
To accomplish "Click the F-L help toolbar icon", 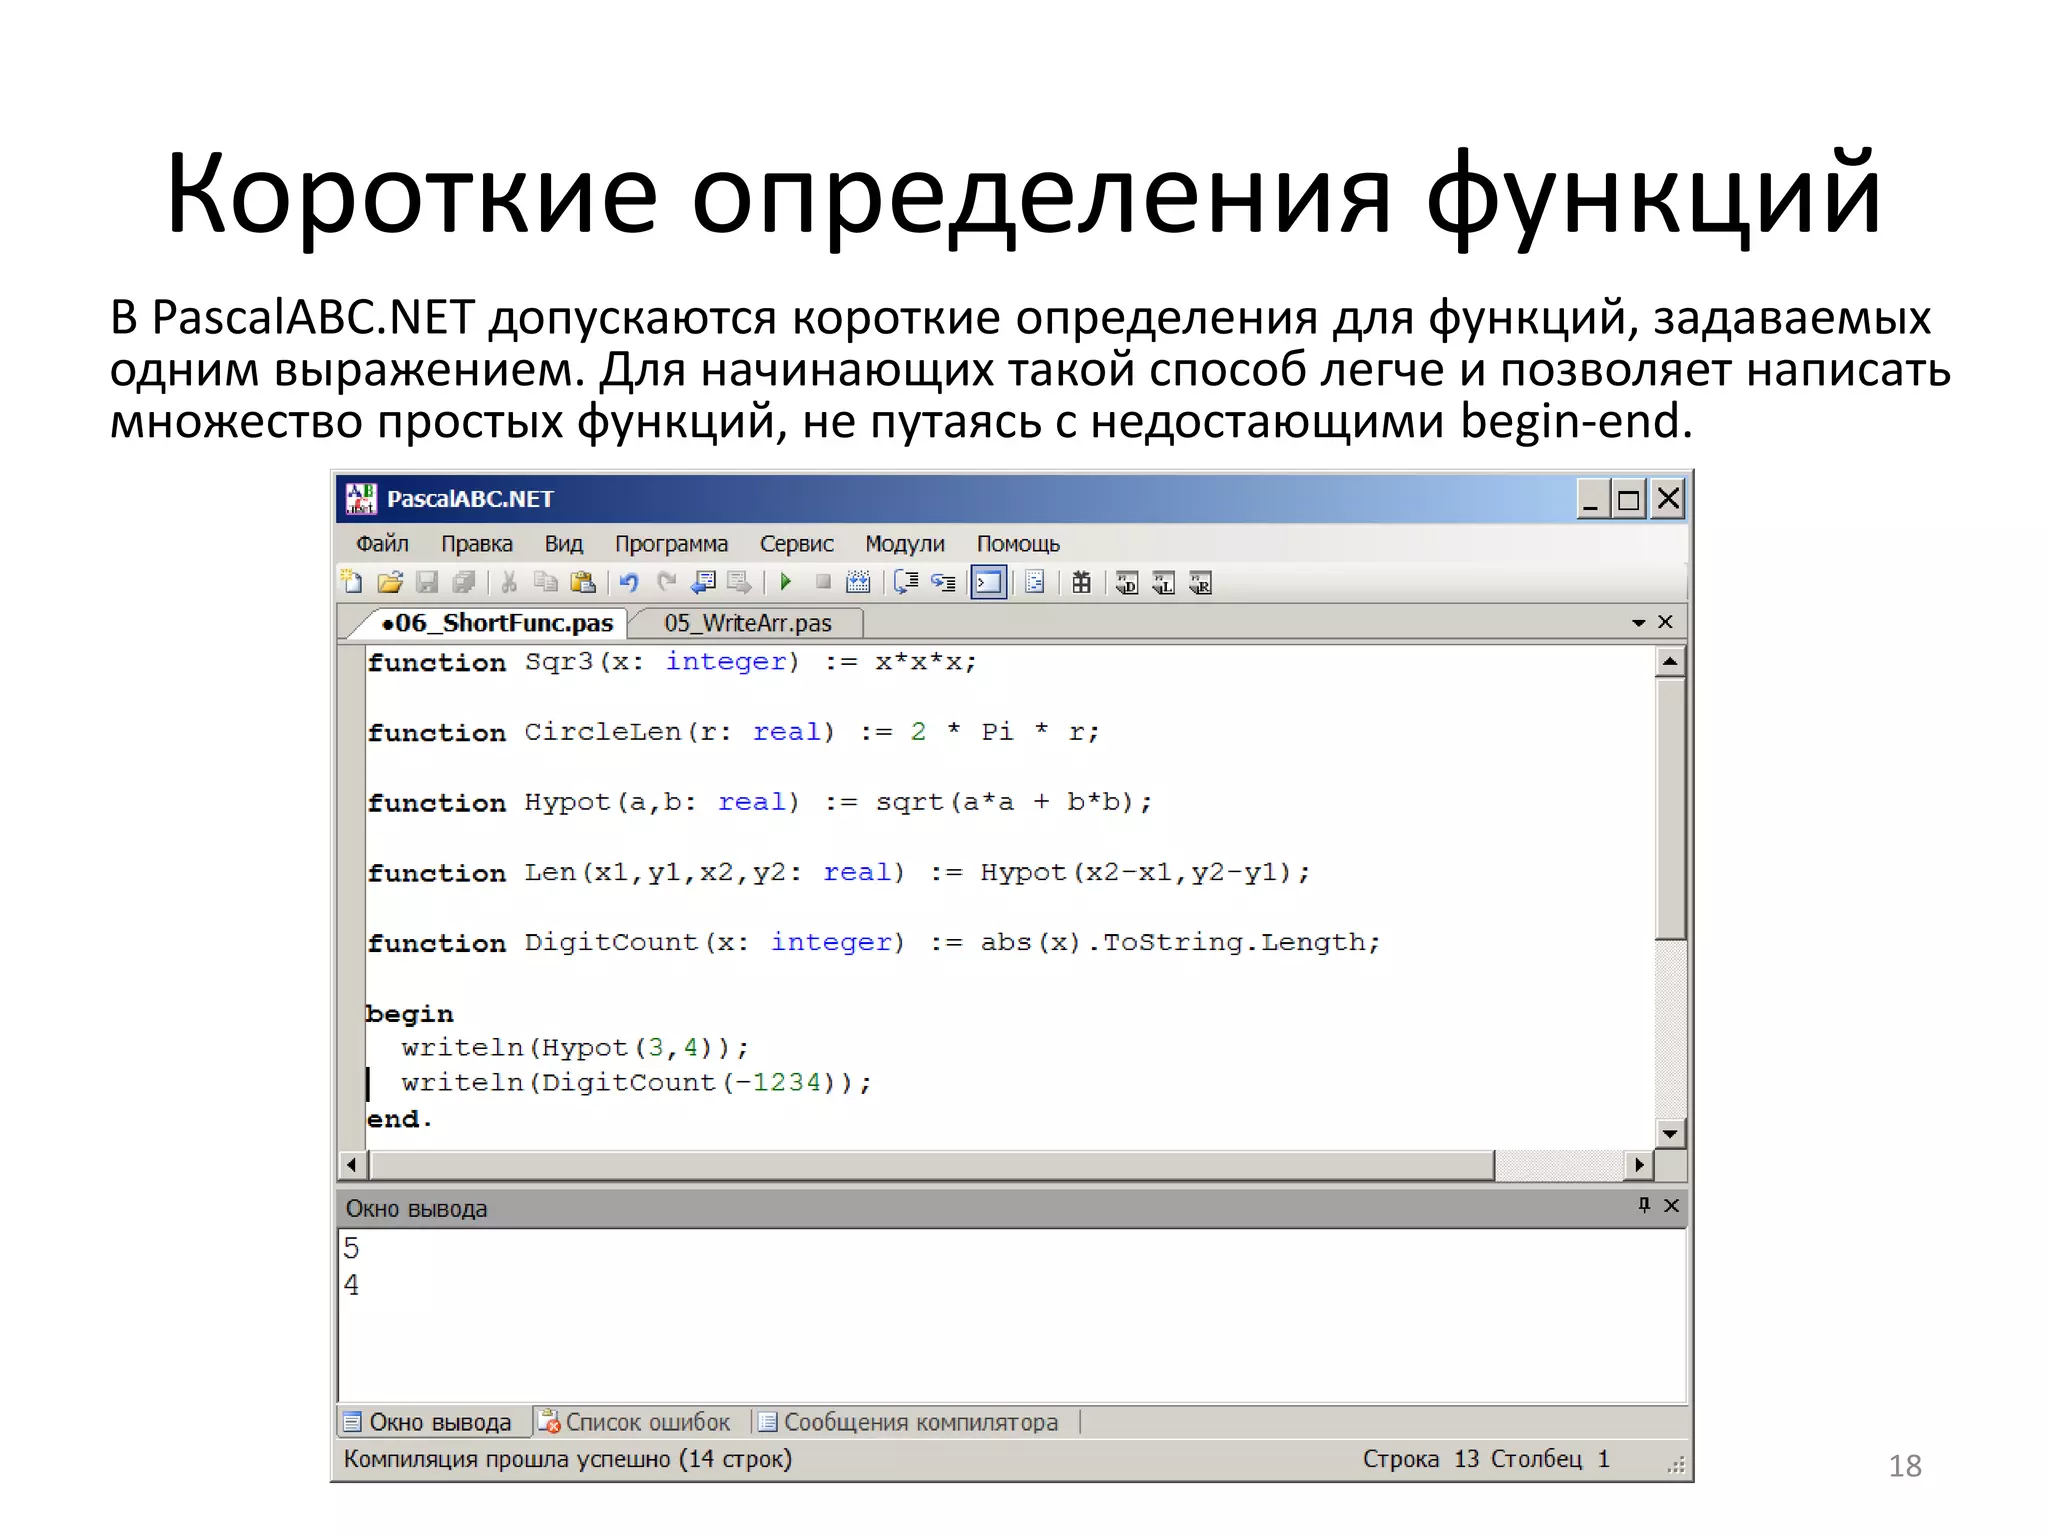I will click(1164, 583).
